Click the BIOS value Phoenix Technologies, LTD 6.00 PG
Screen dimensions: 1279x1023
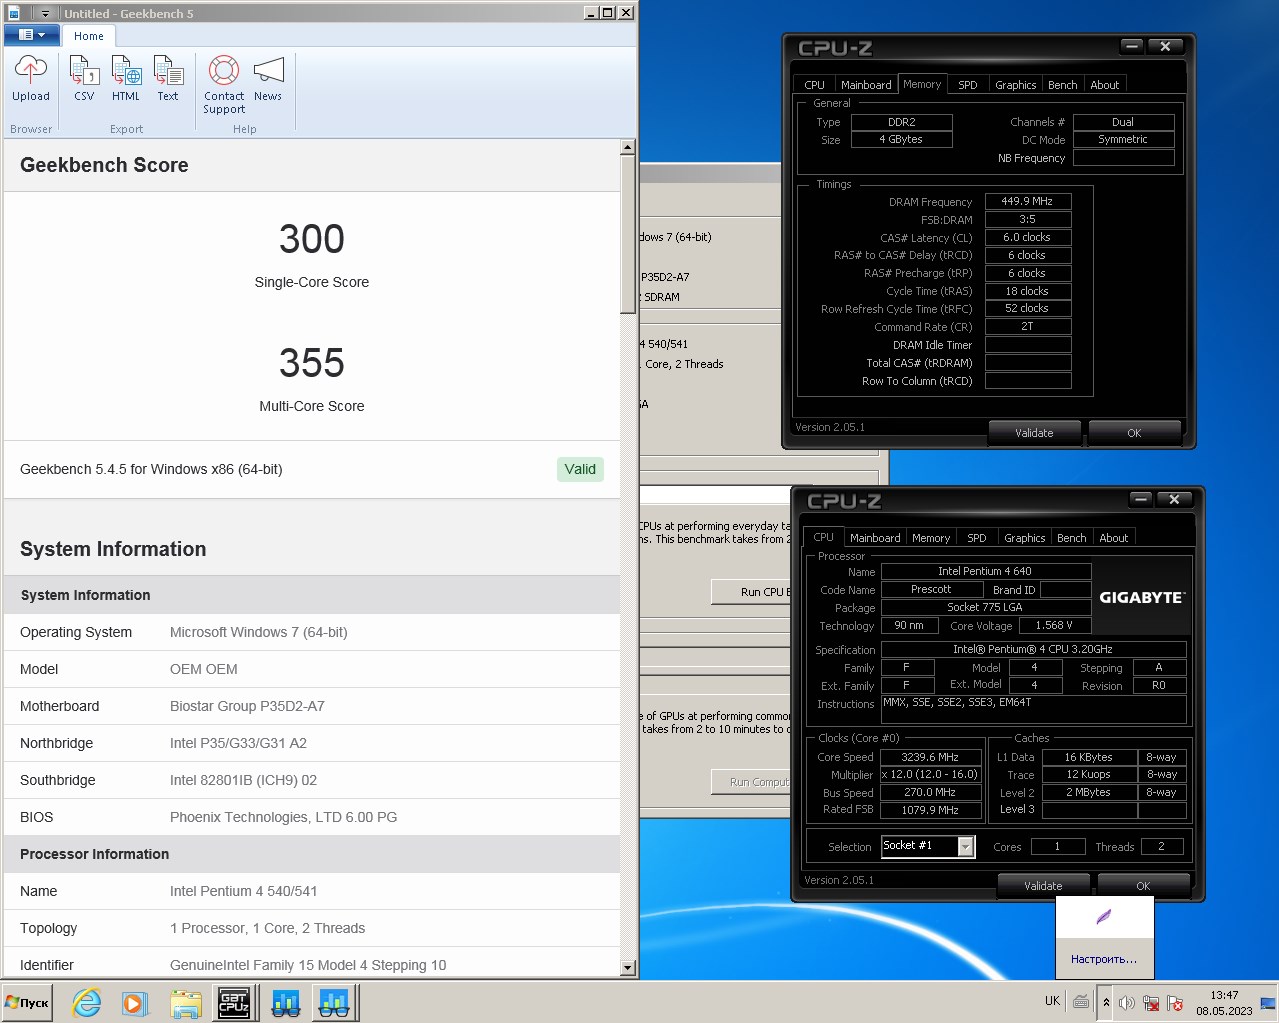[284, 817]
